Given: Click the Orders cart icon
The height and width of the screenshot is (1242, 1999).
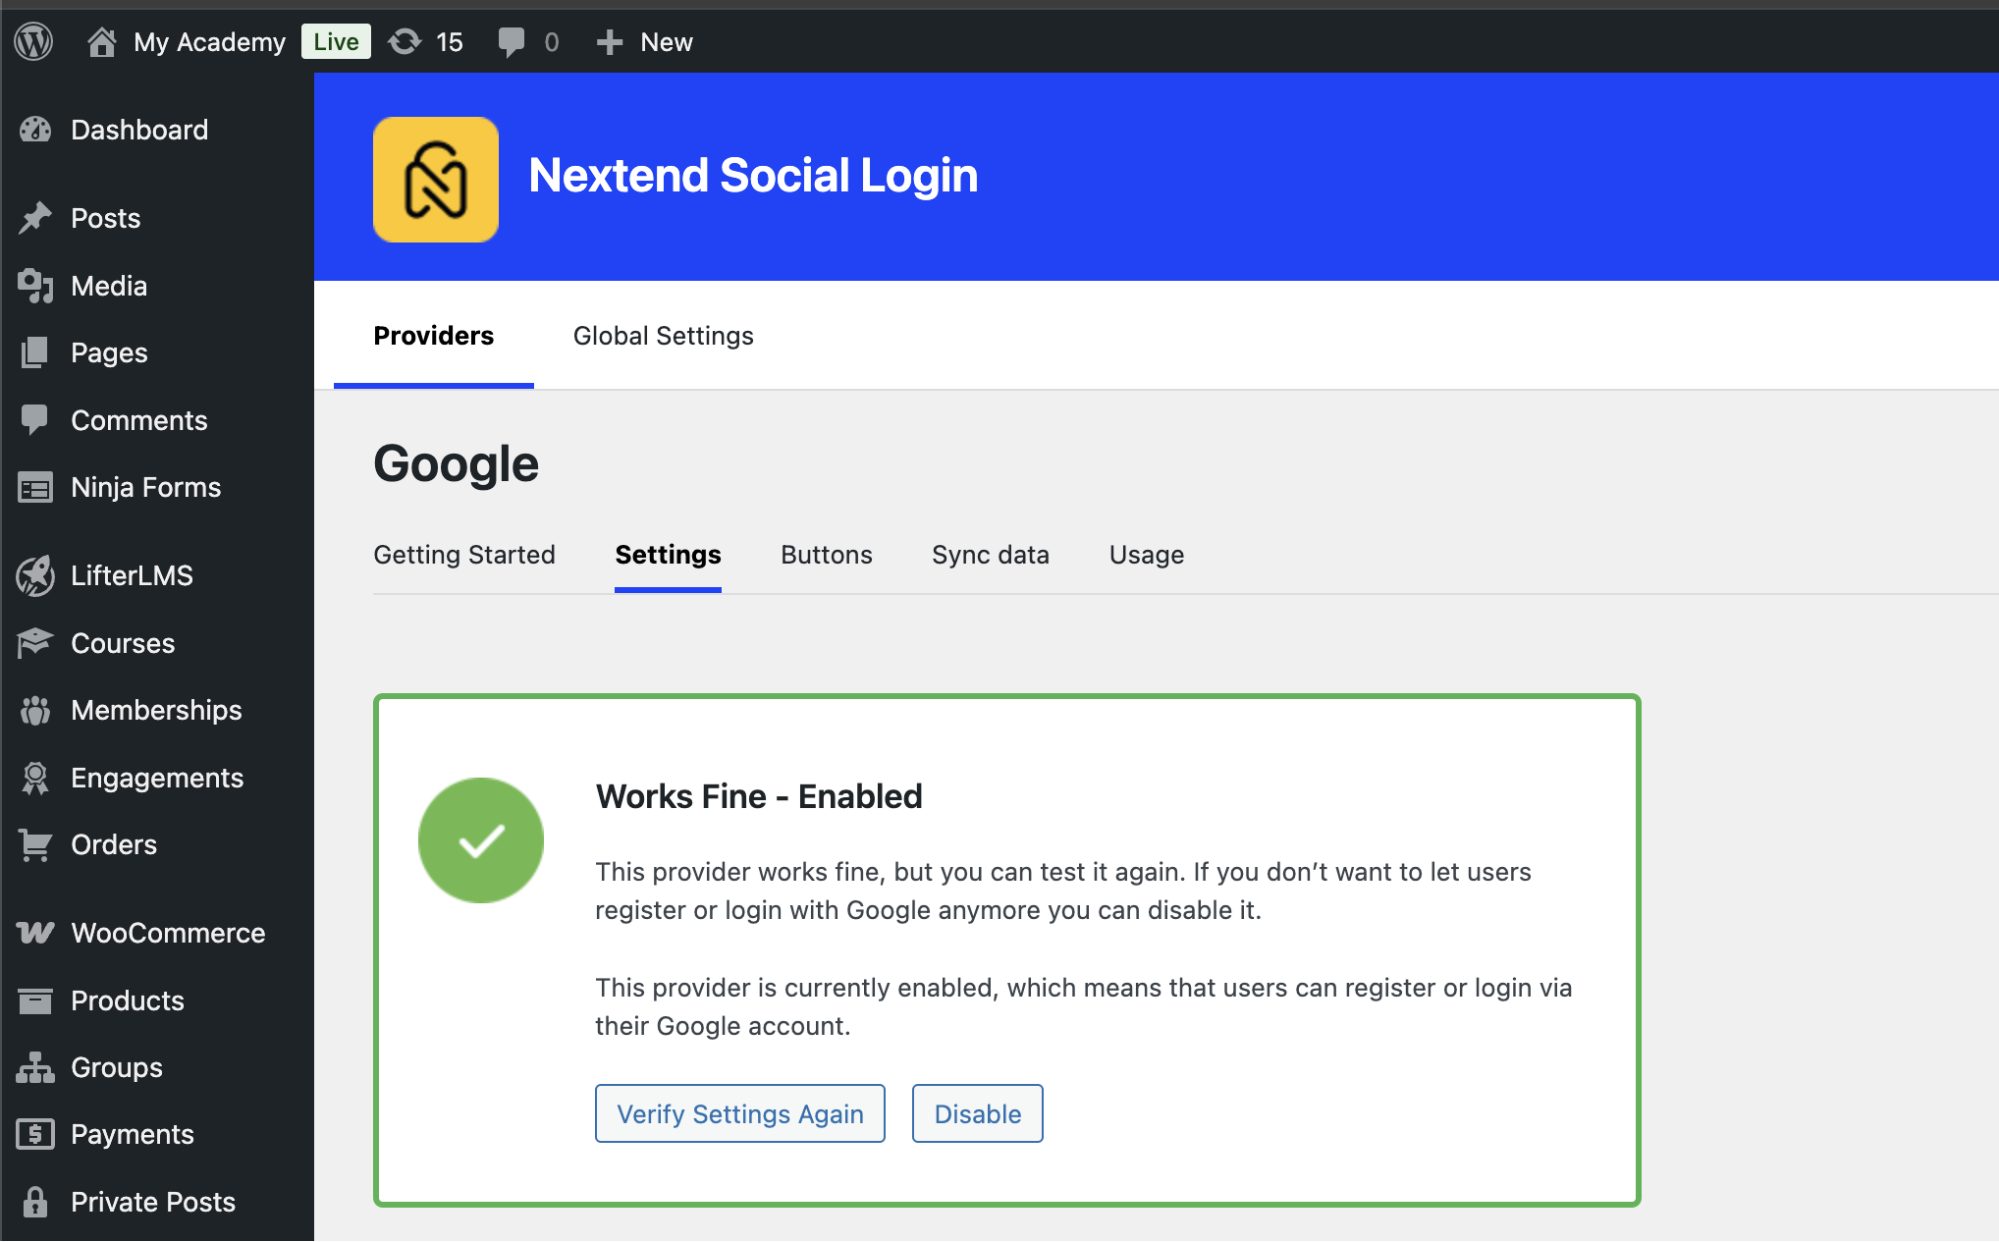Looking at the screenshot, I should (35, 845).
